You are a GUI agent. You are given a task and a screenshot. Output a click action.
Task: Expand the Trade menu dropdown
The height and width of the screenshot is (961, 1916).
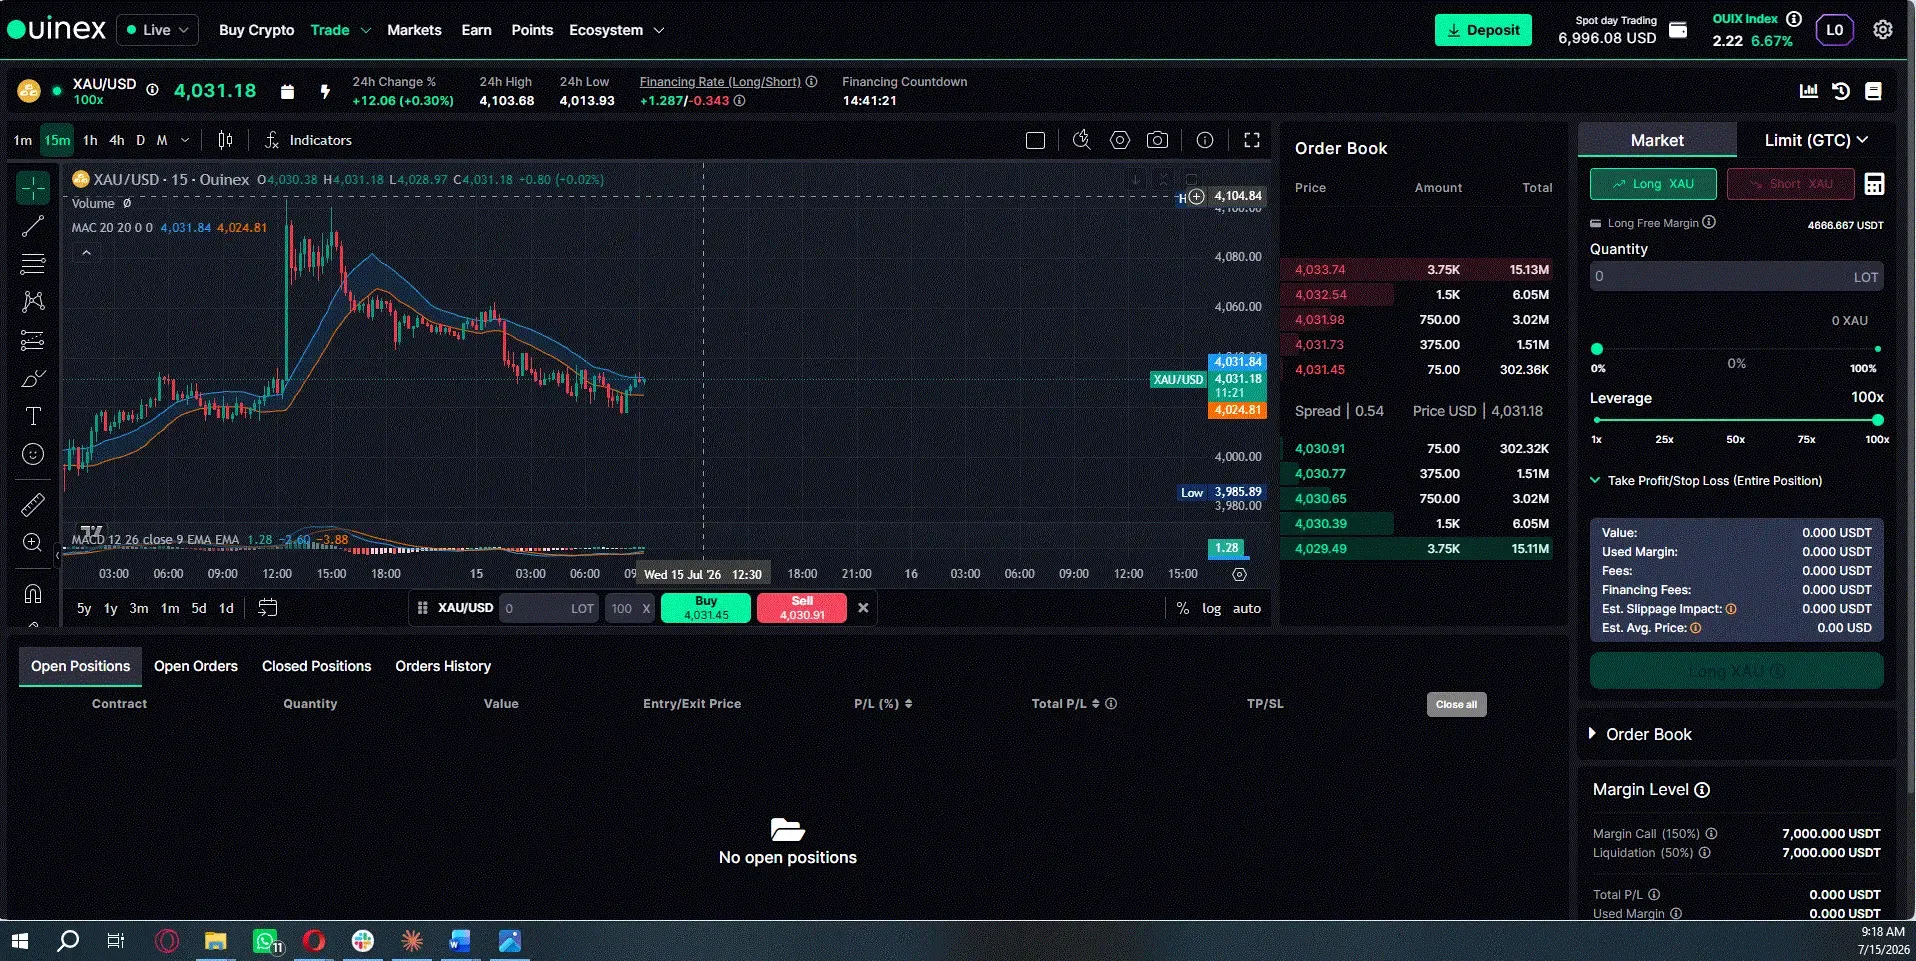366,30
